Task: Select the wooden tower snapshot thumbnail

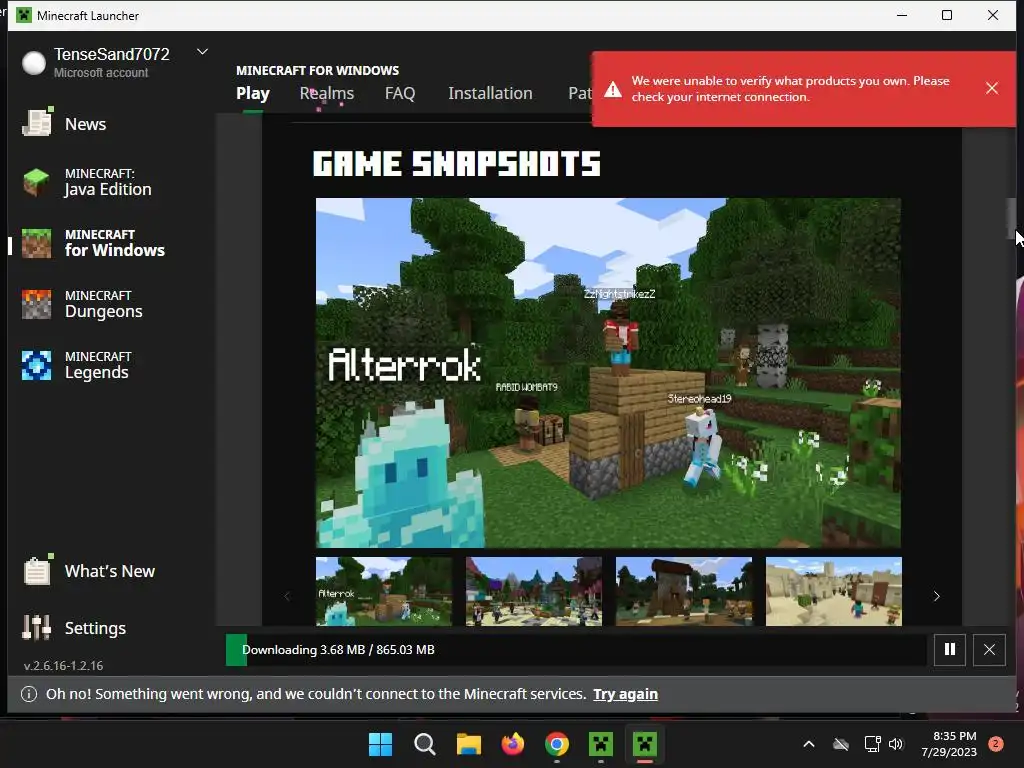Action: (684, 591)
